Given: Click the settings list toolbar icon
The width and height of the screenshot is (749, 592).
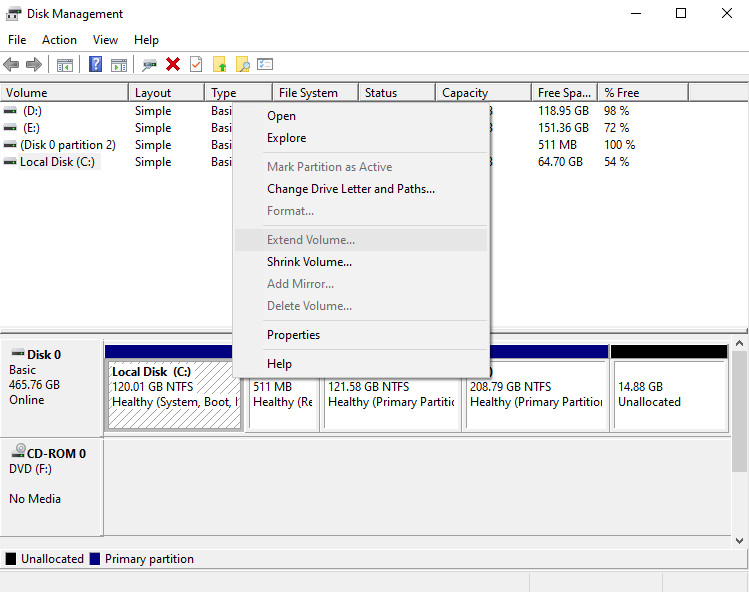Looking at the screenshot, I should pos(265,64).
